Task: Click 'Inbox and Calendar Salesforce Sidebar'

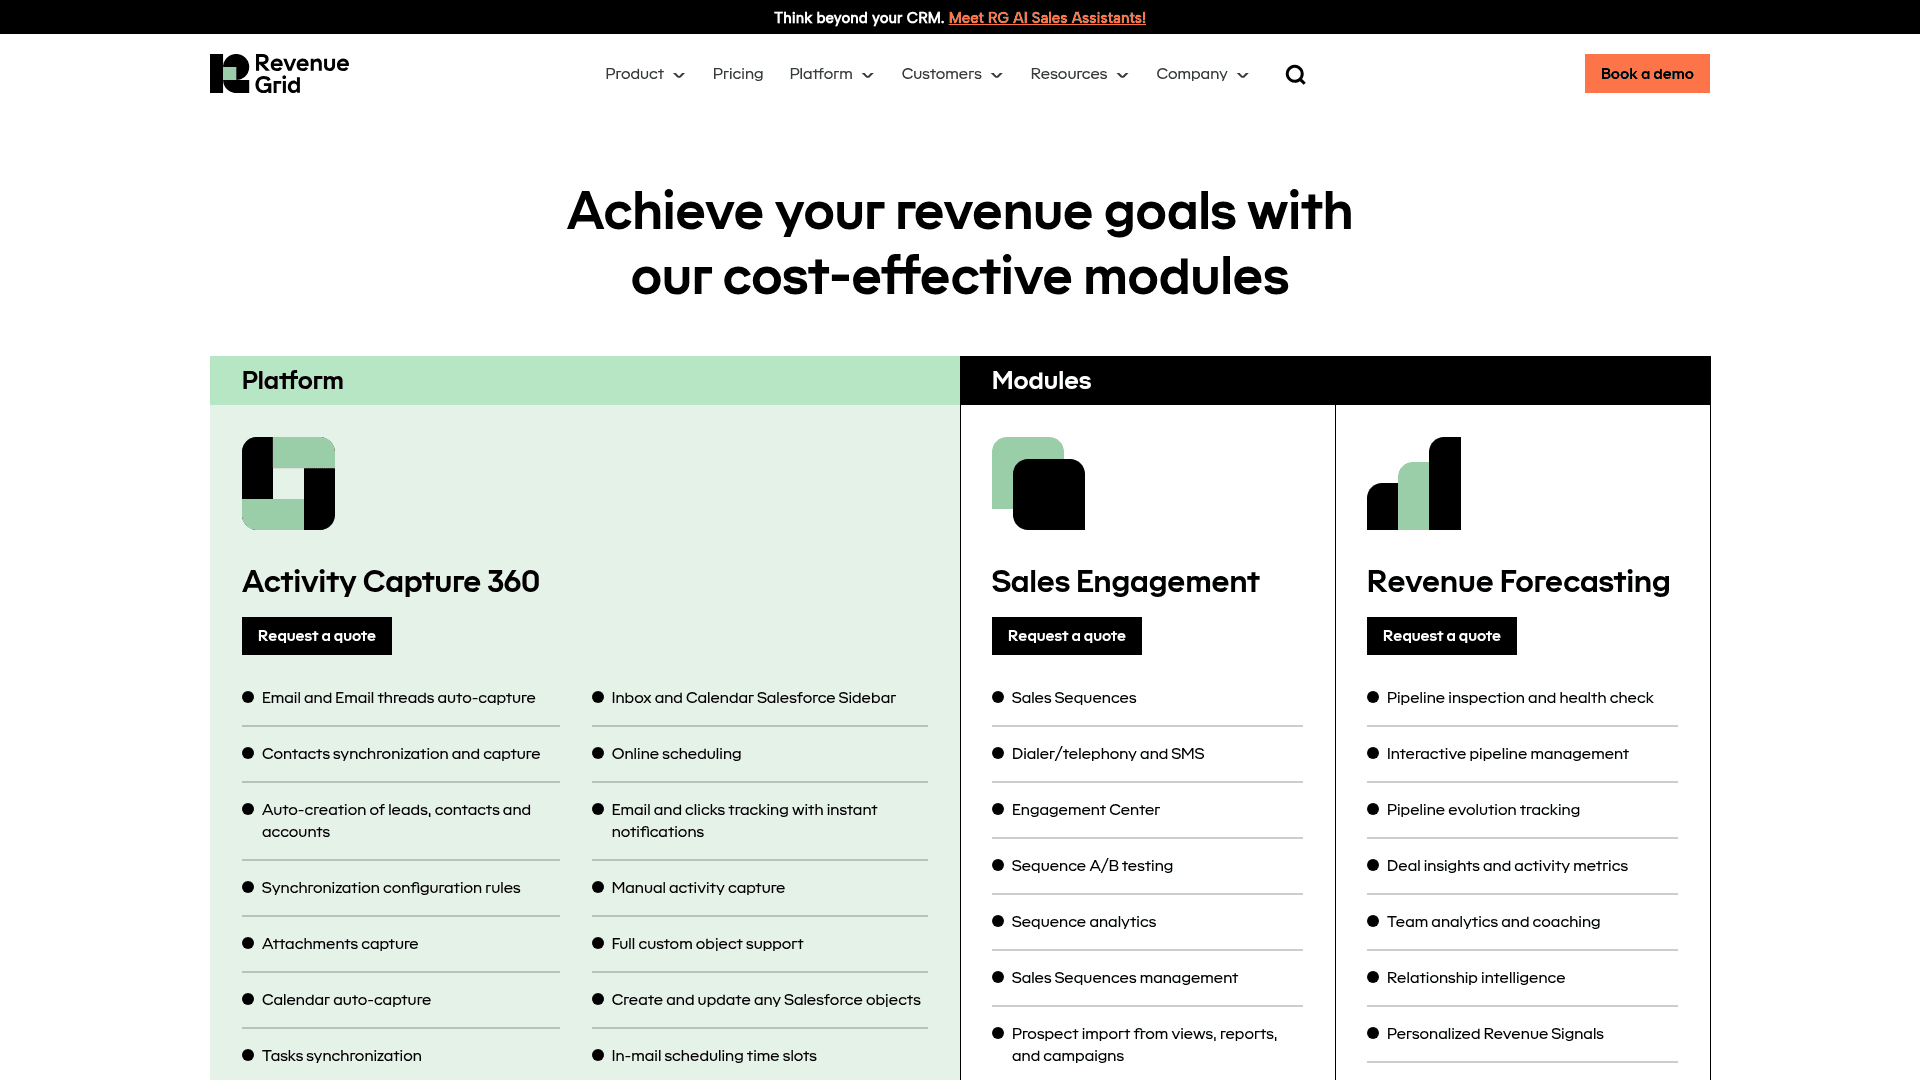Action: [x=753, y=698]
